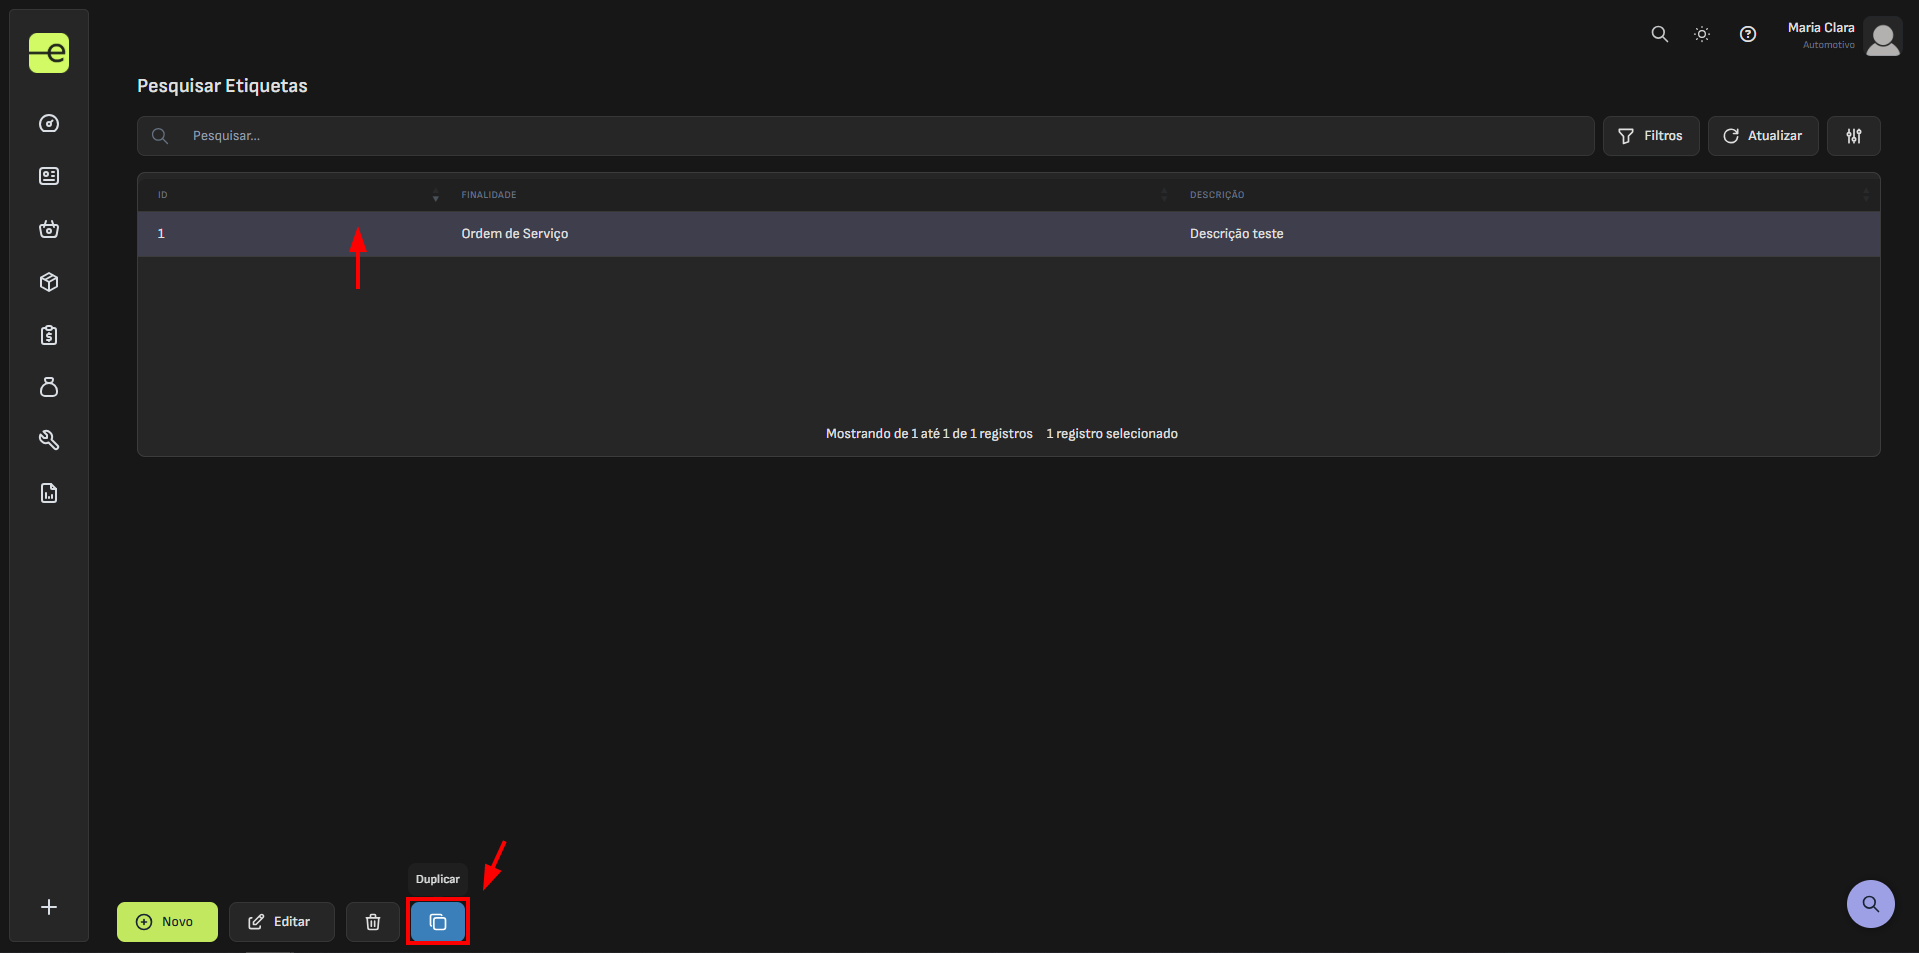Open the financial clipboard sidebar icon
This screenshot has height=953, width=1919.
point(49,335)
